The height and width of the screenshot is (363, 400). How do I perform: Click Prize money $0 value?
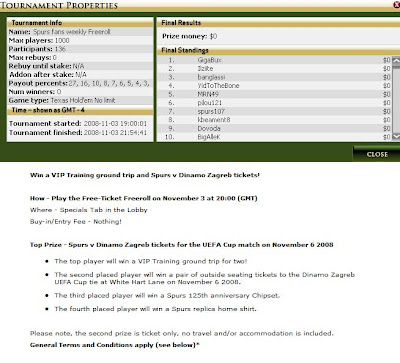click(213, 36)
